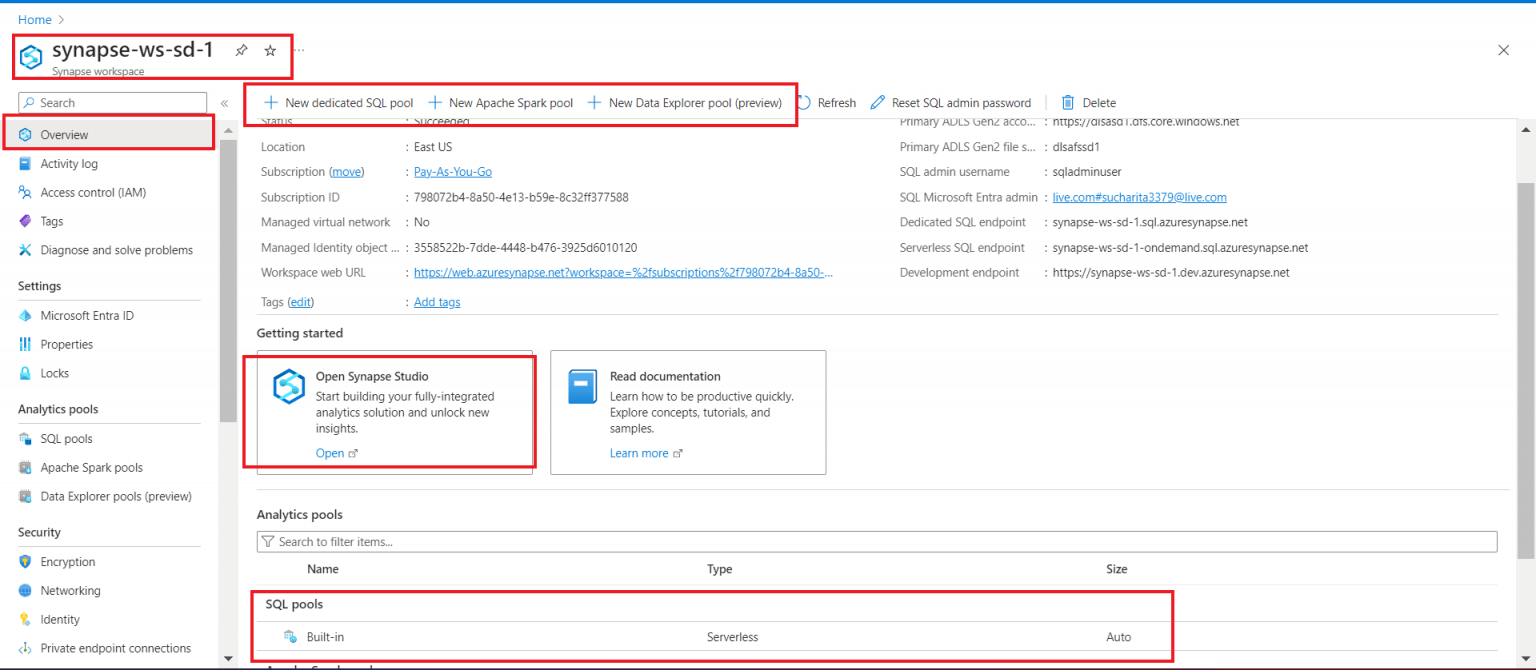Select the Serverless SQL endpoint value
The width and height of the screenshot is (1536, 670).
coord(1180,247)
